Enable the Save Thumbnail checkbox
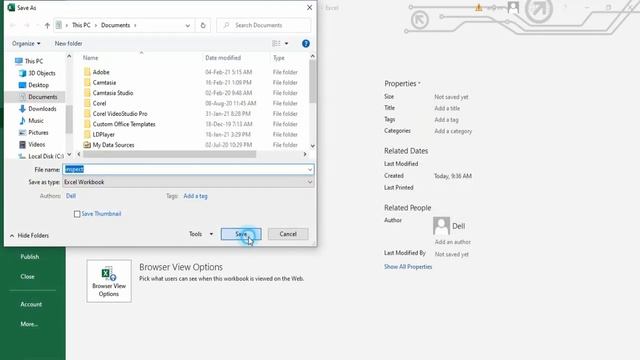640x360 pixels. point(77,214)
